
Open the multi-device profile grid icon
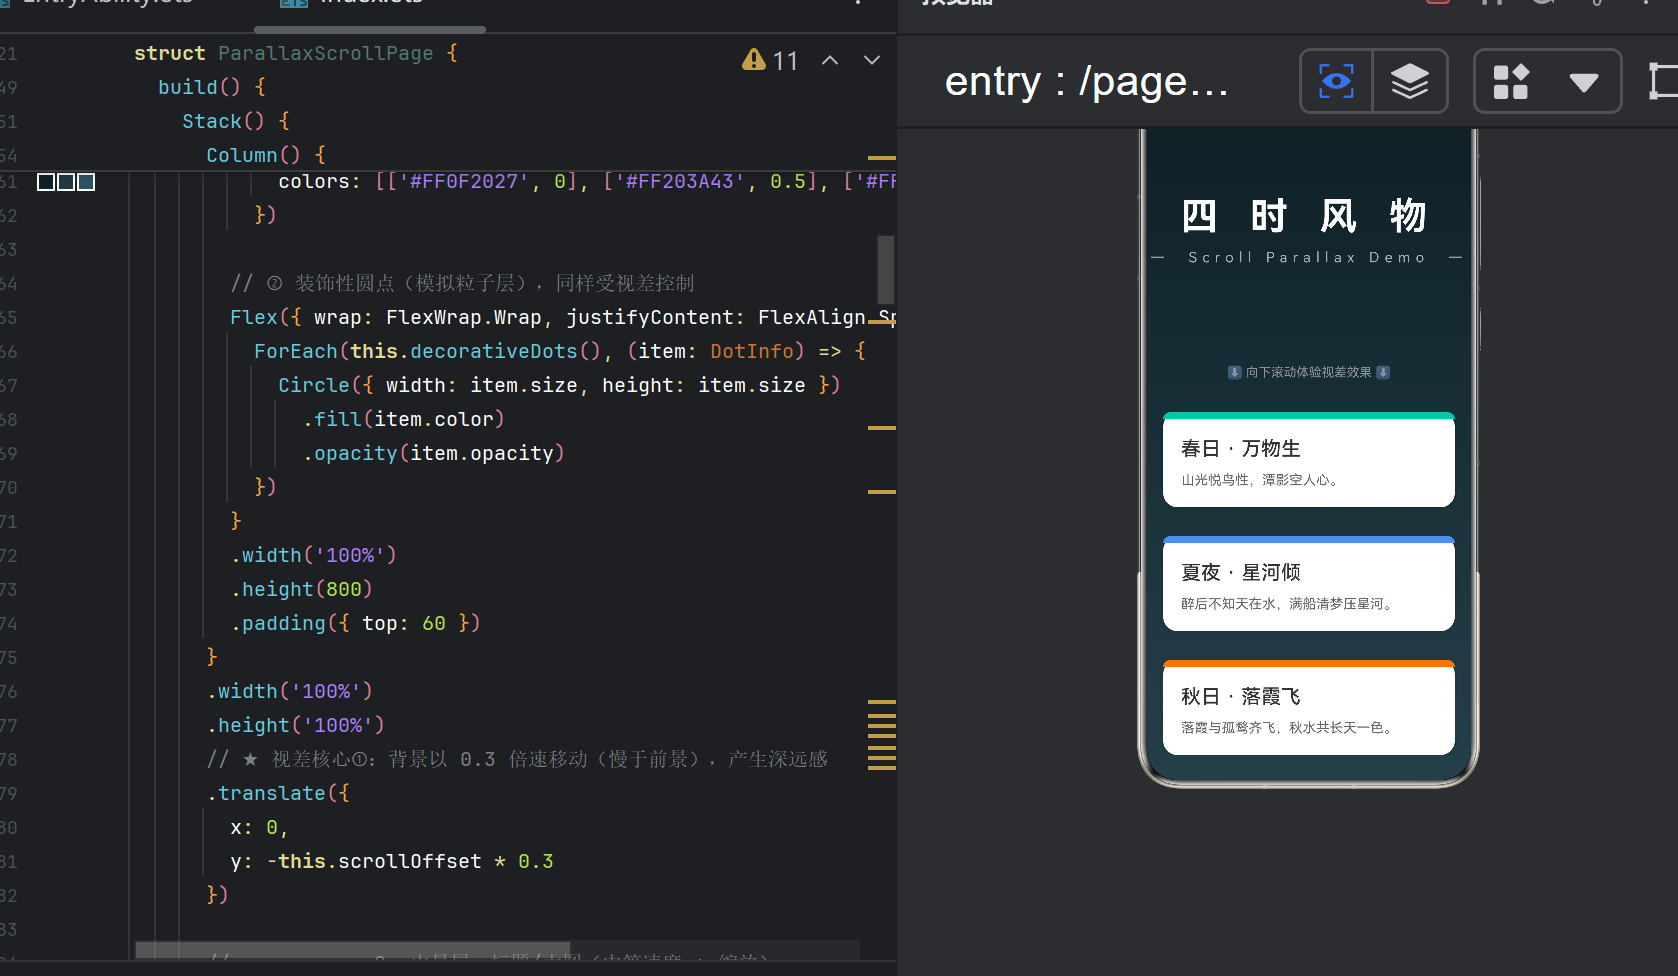1511,81
